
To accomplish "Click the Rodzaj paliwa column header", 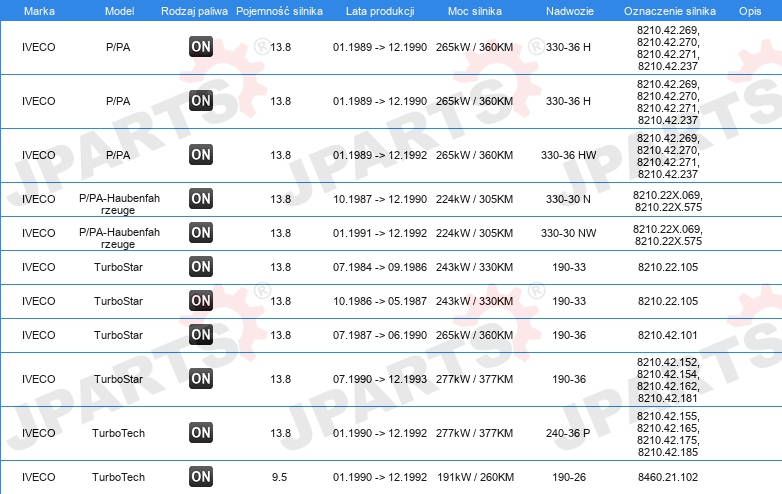I will click(194, 11).
